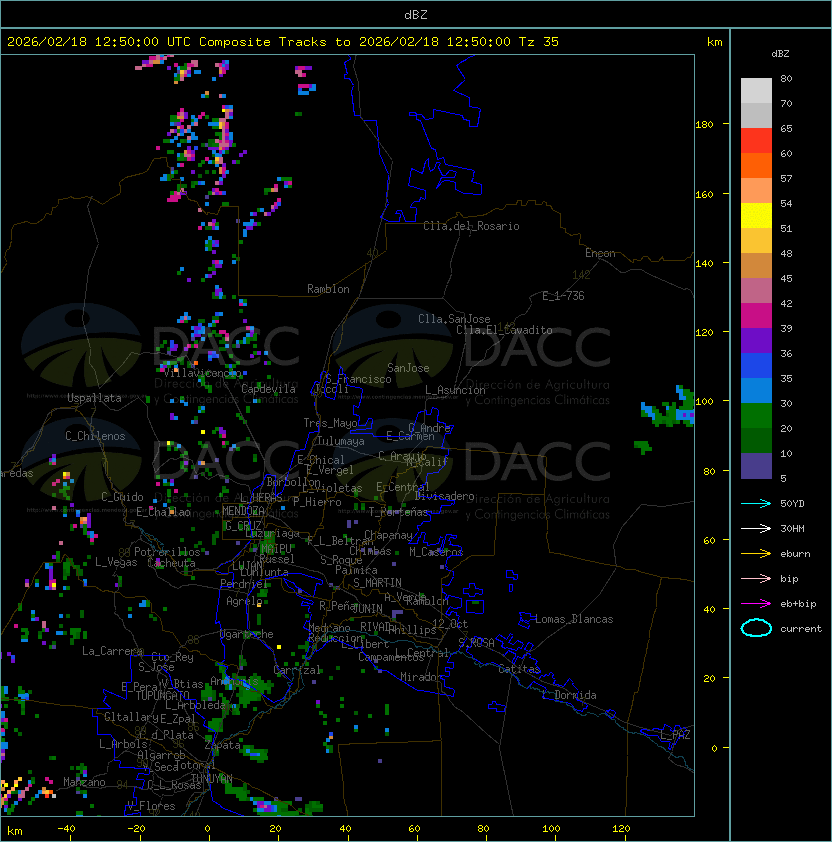Pick the purple 36-39 dBZ swatch
The image size is (832, 842).
point(756,340)
